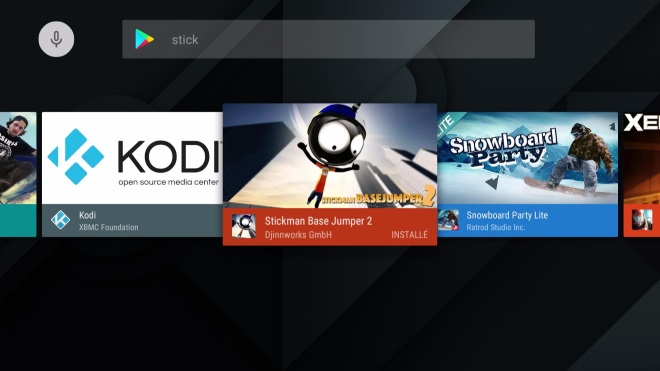
Task: Select the Kodi banner artwork
Action: pos(132,158)
